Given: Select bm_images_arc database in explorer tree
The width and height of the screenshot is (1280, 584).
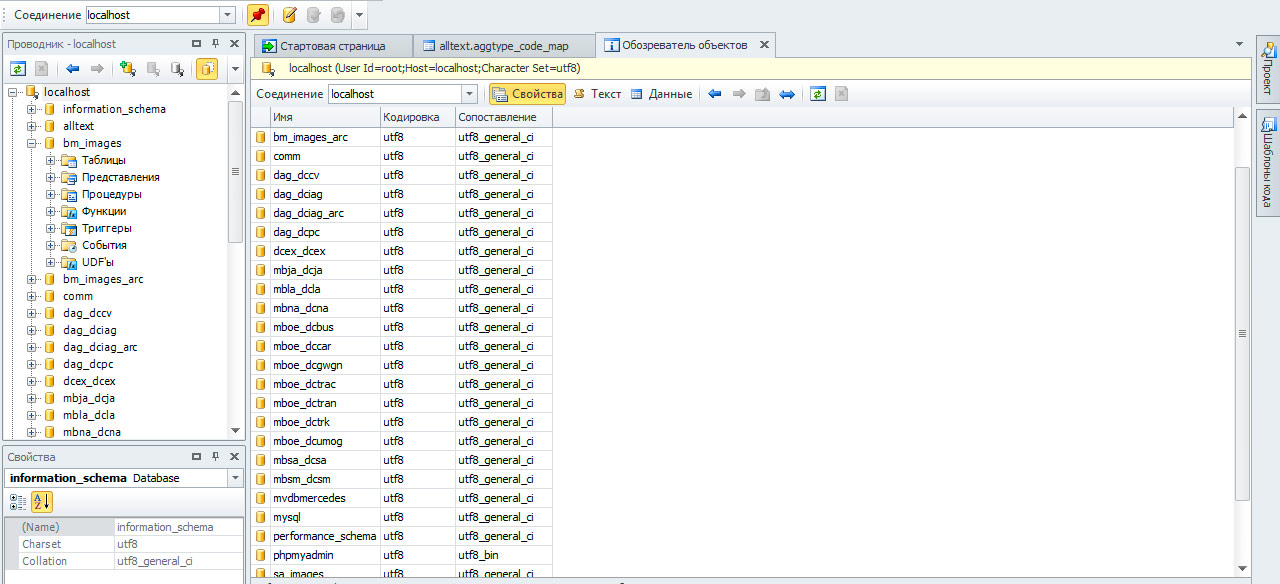Looking at the screenshot, I should [102, 279].
